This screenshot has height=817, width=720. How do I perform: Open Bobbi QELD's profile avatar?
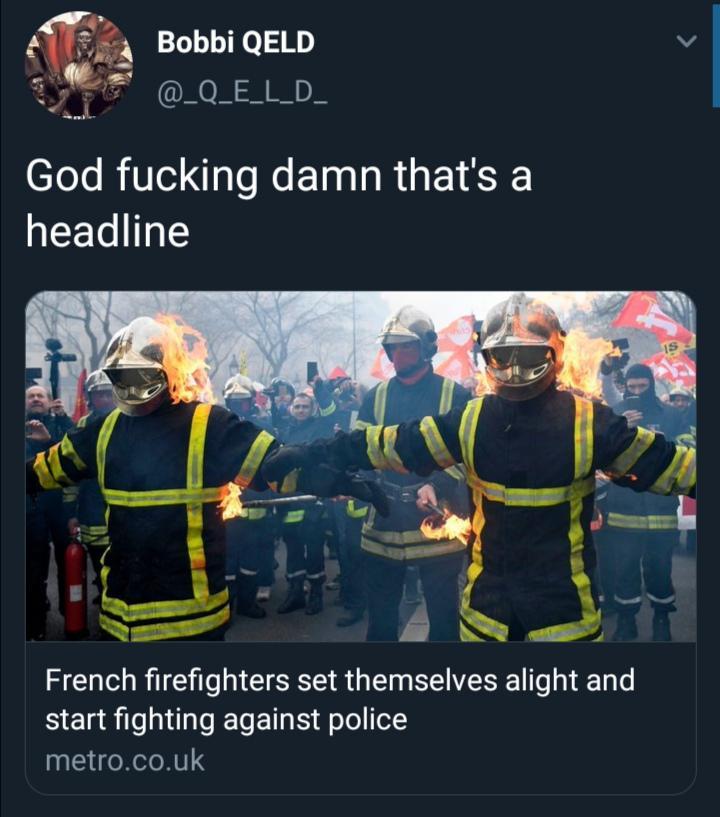click(79, 65)
